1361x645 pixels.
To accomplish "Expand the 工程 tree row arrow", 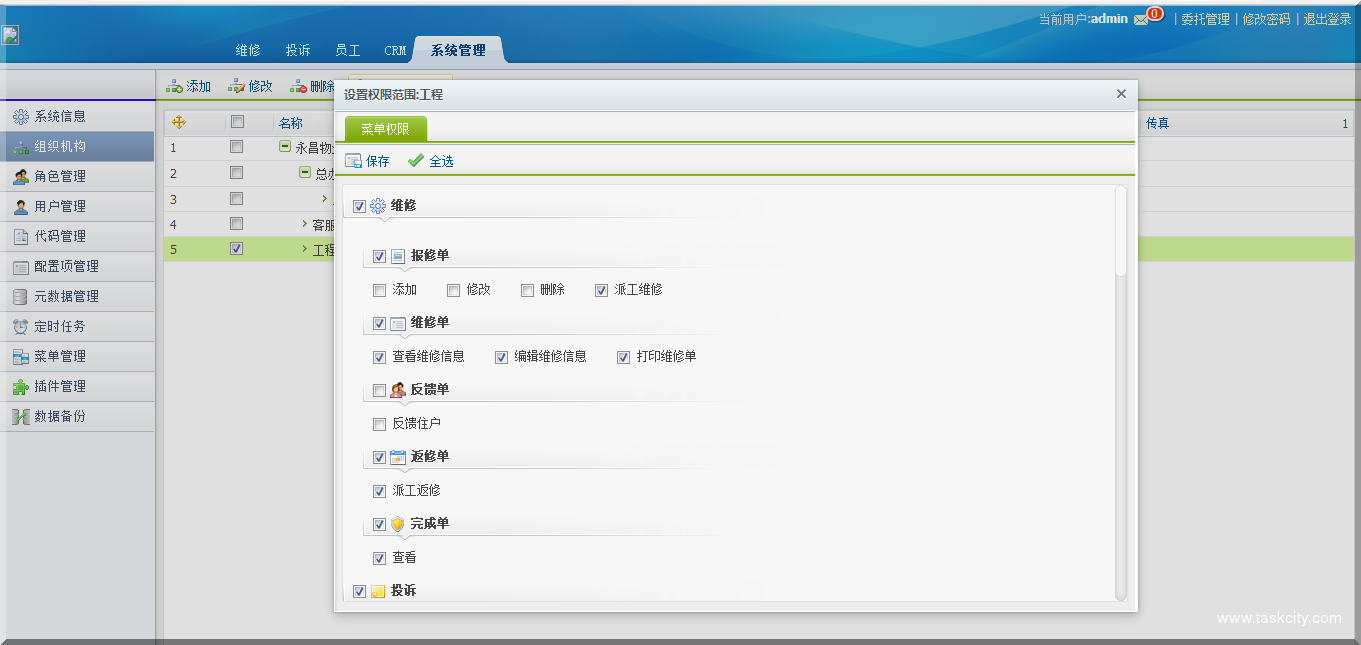I will tap(305, 249).
